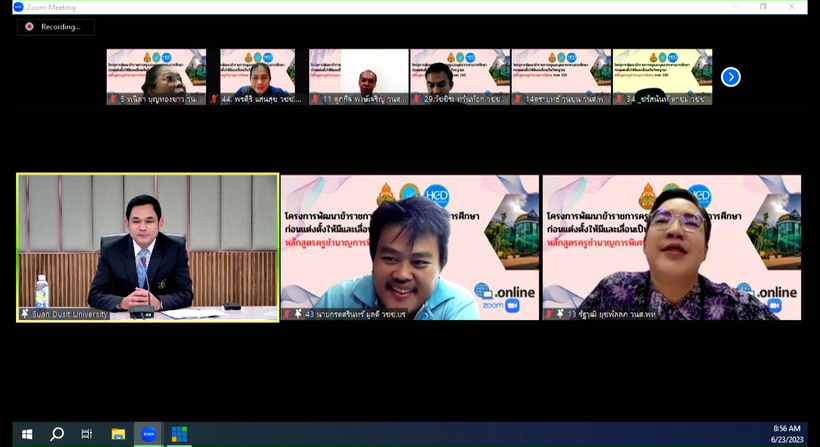Click the 'Zoom Meeting' window title text
820x447 pixels.
(51, 7)
